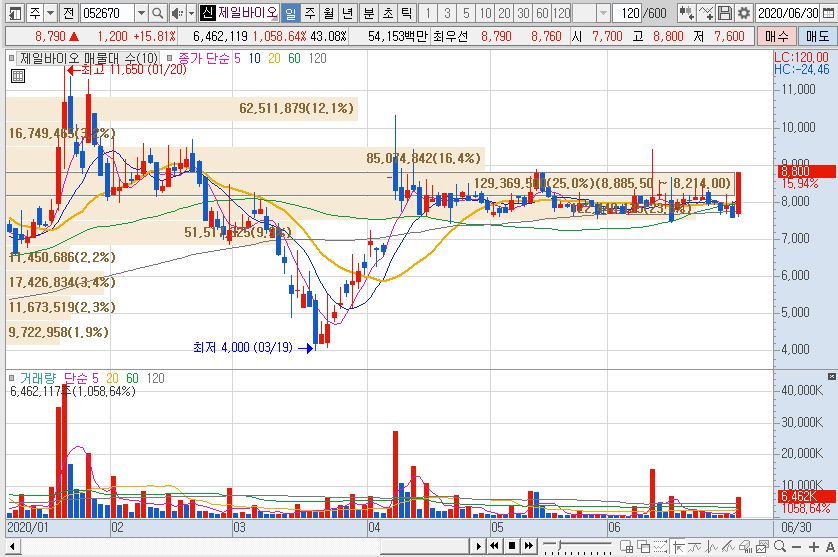The height and width of the screenshot is (557, 838).
Task: Click the trend line drawing icon
Action: point(695,546)
